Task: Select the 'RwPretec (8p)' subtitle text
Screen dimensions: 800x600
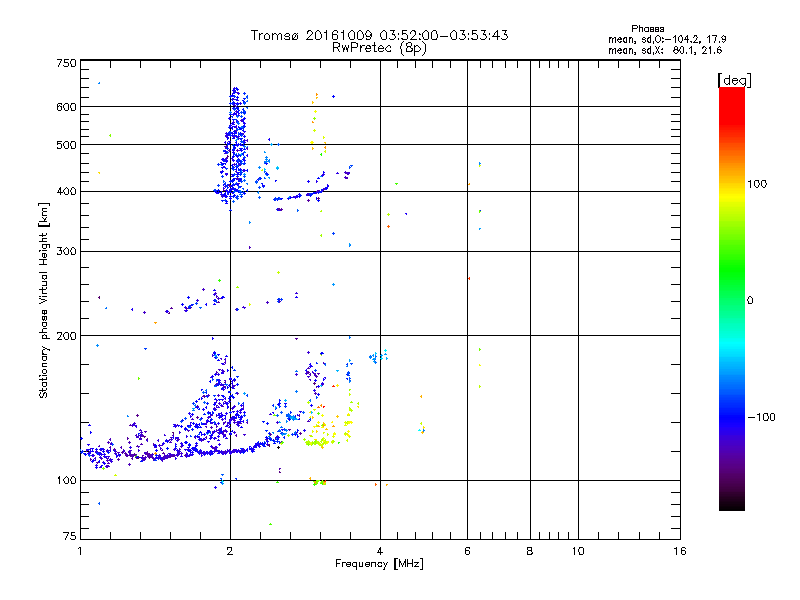Action: tap(379, 48)
